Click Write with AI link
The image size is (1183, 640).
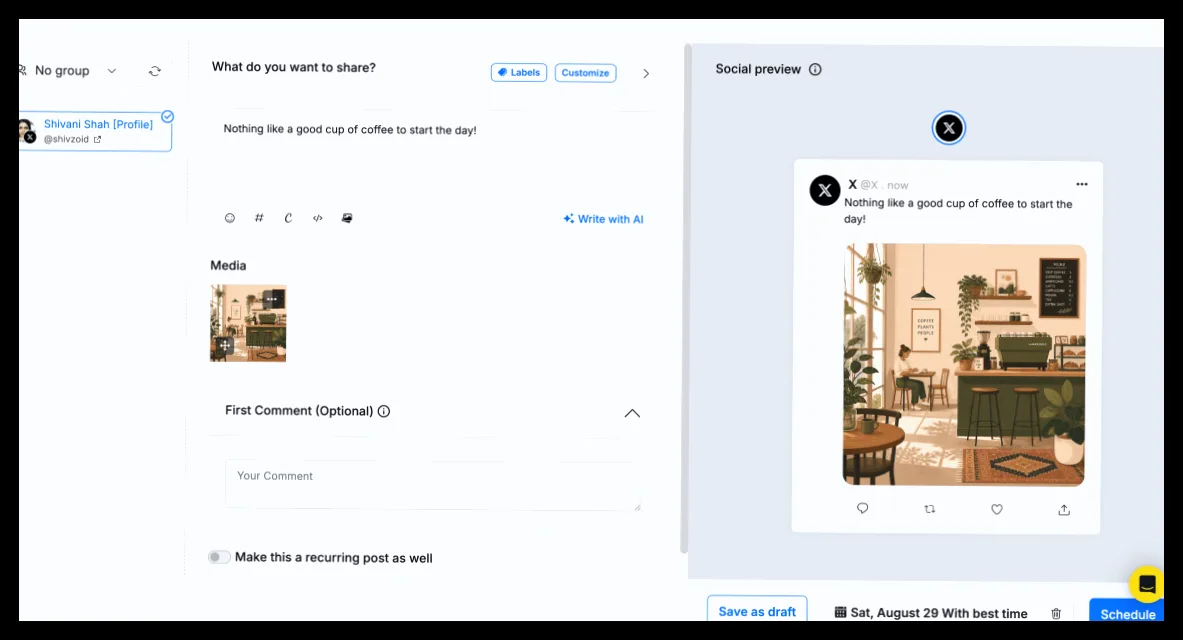pyautogui.click(x=603, y=219)
